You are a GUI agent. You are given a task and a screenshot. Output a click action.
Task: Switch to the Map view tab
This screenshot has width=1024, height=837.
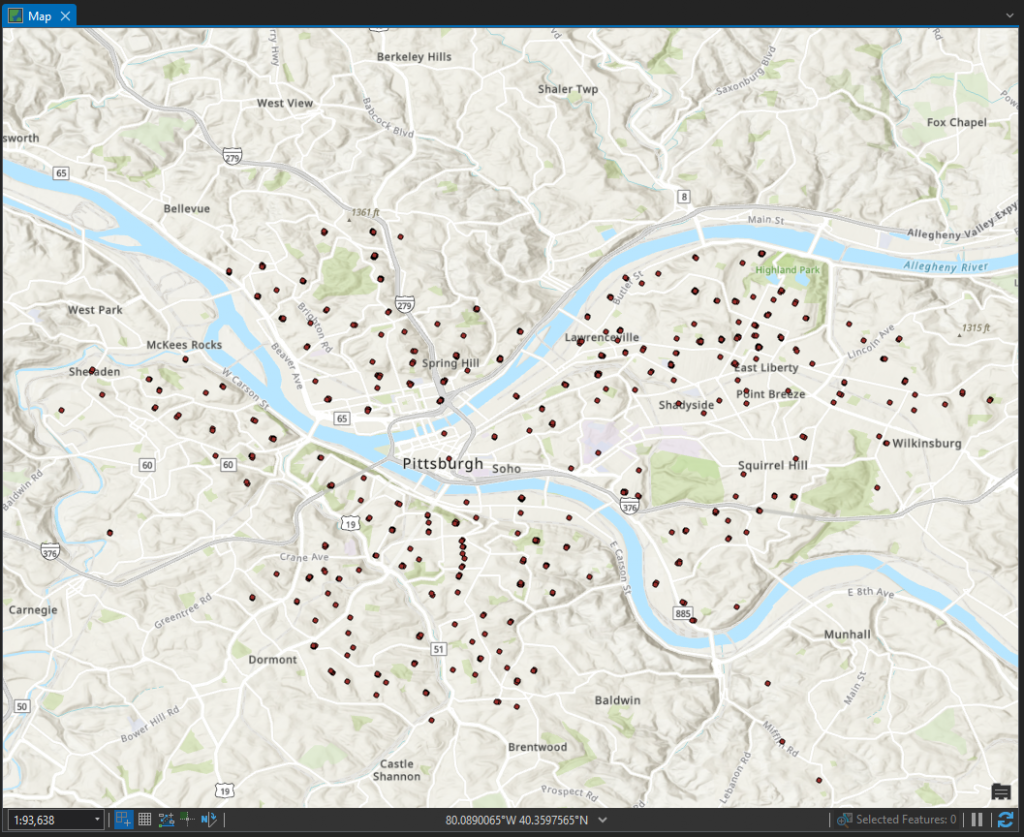point(39,15)
